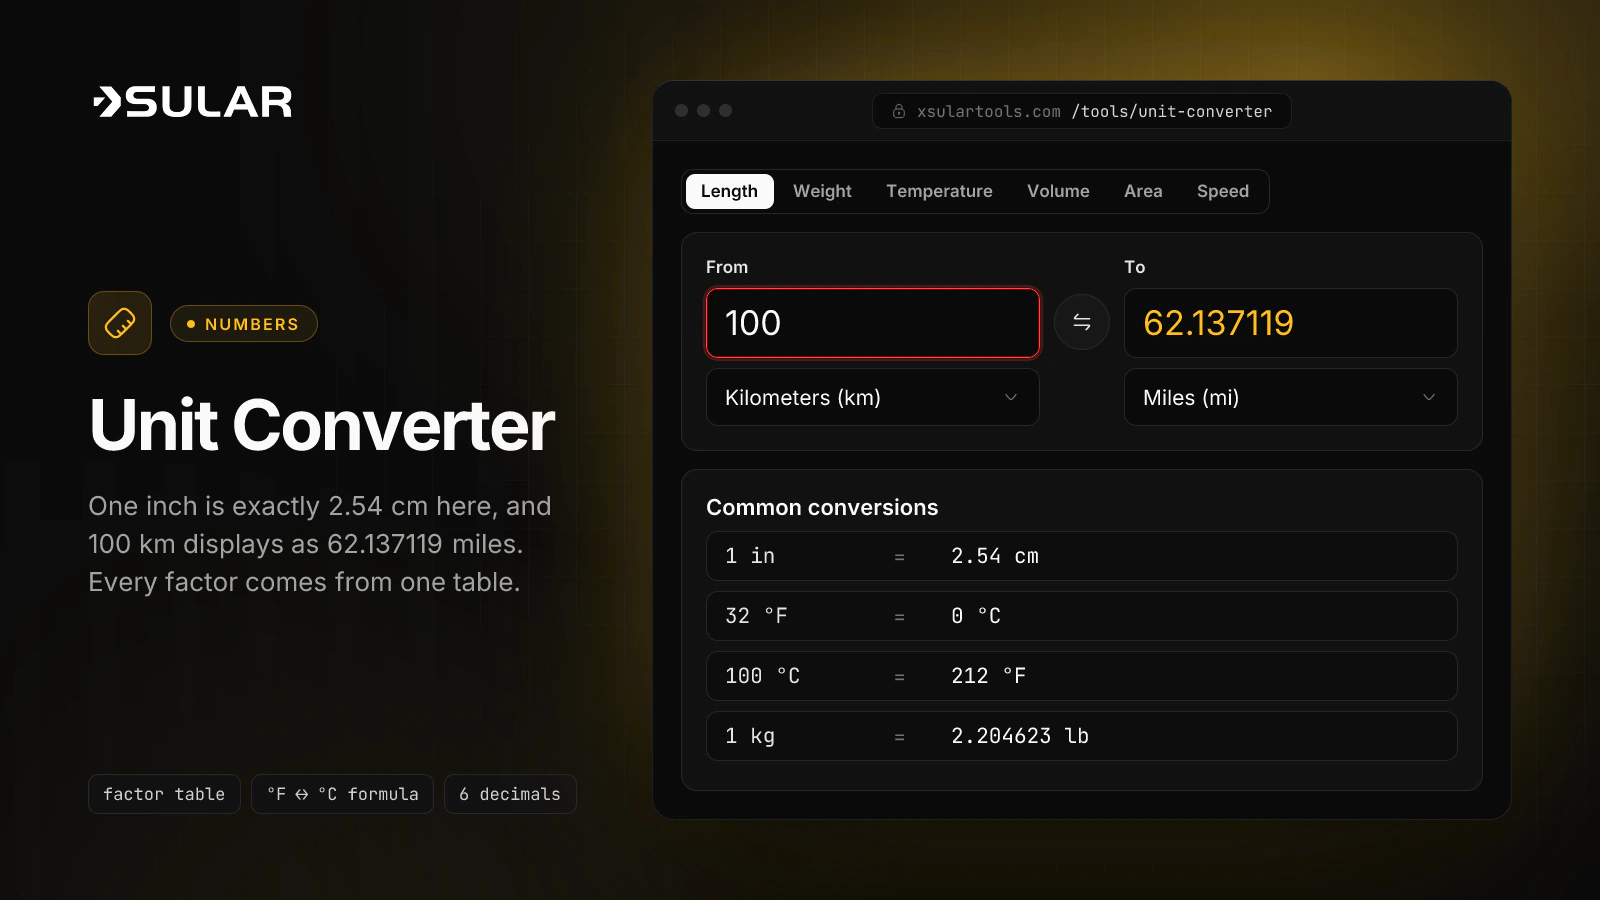Screen dimensions: 1600x900
Task: Click the address bar URL xsulartools.com
Action: coord(1082,111)
